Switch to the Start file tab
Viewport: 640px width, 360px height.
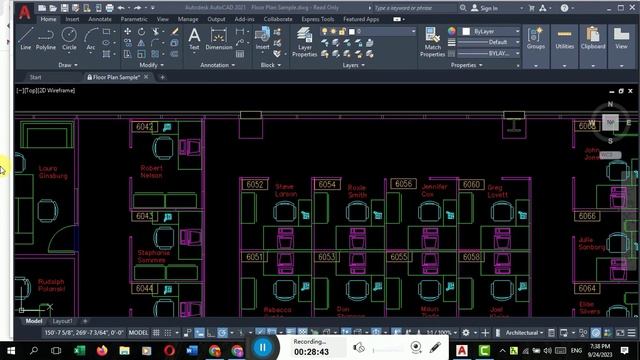[36, 77]
